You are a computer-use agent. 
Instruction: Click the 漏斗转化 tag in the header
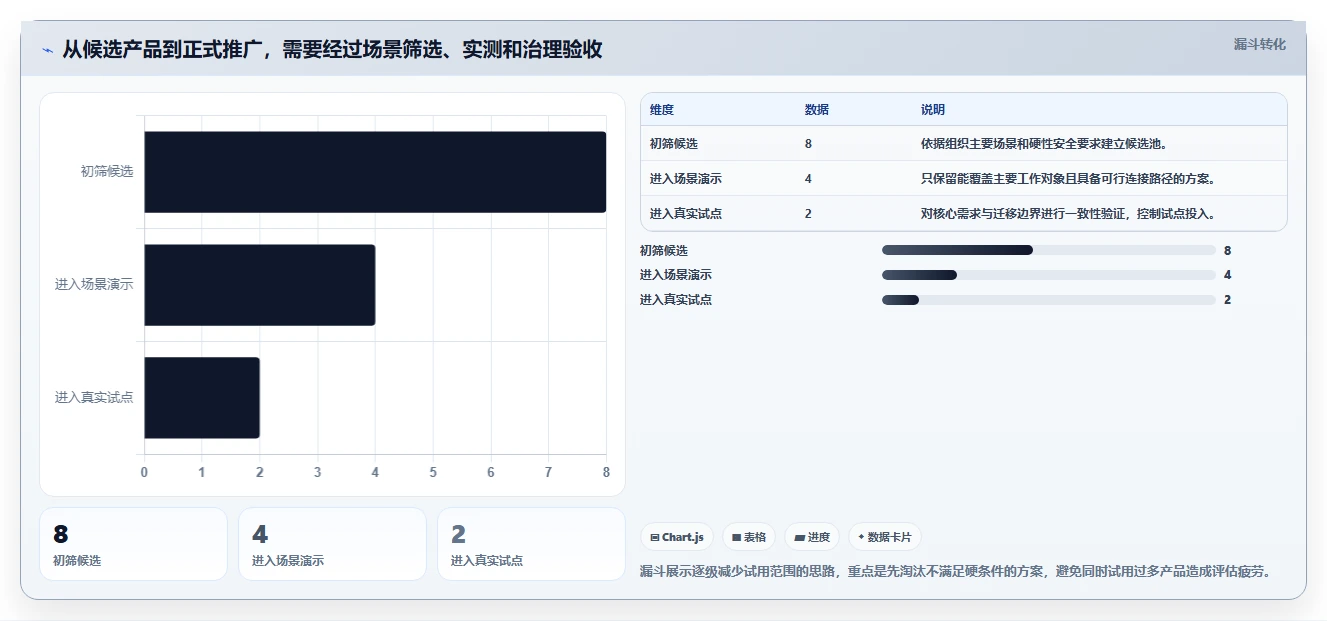pos(1259,44)
